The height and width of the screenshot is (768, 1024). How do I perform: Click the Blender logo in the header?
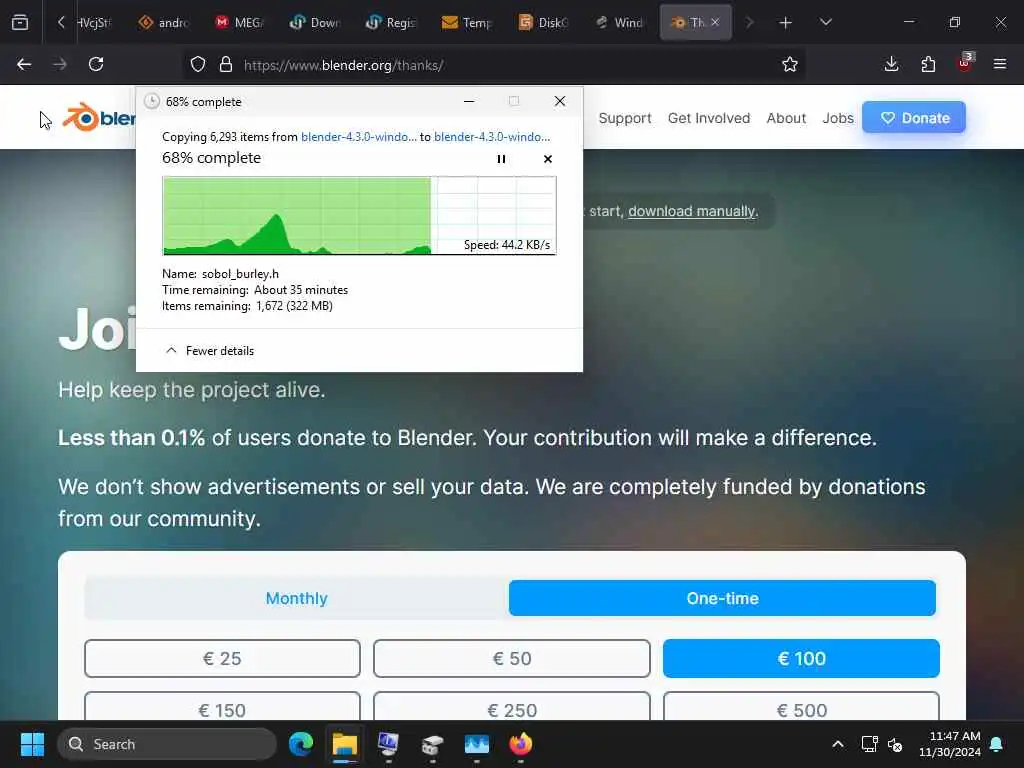99,118
